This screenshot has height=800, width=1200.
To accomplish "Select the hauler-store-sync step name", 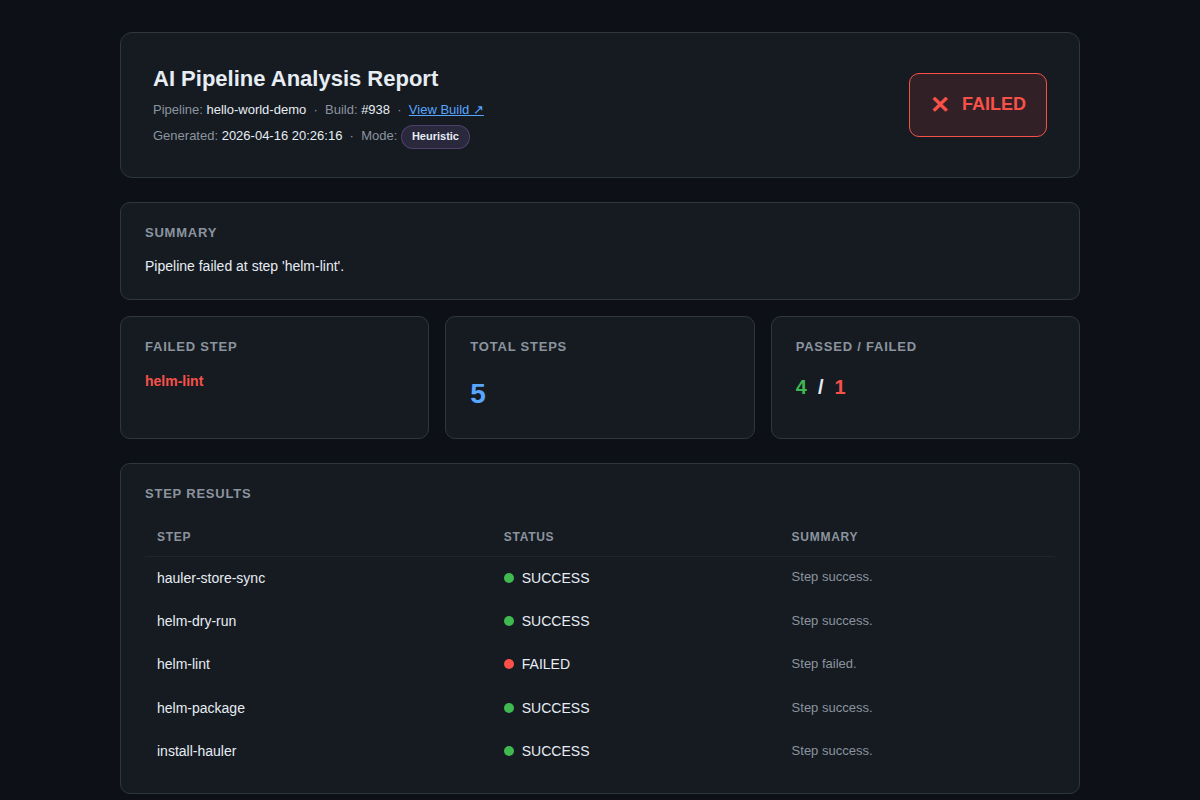I will point(211,578).
